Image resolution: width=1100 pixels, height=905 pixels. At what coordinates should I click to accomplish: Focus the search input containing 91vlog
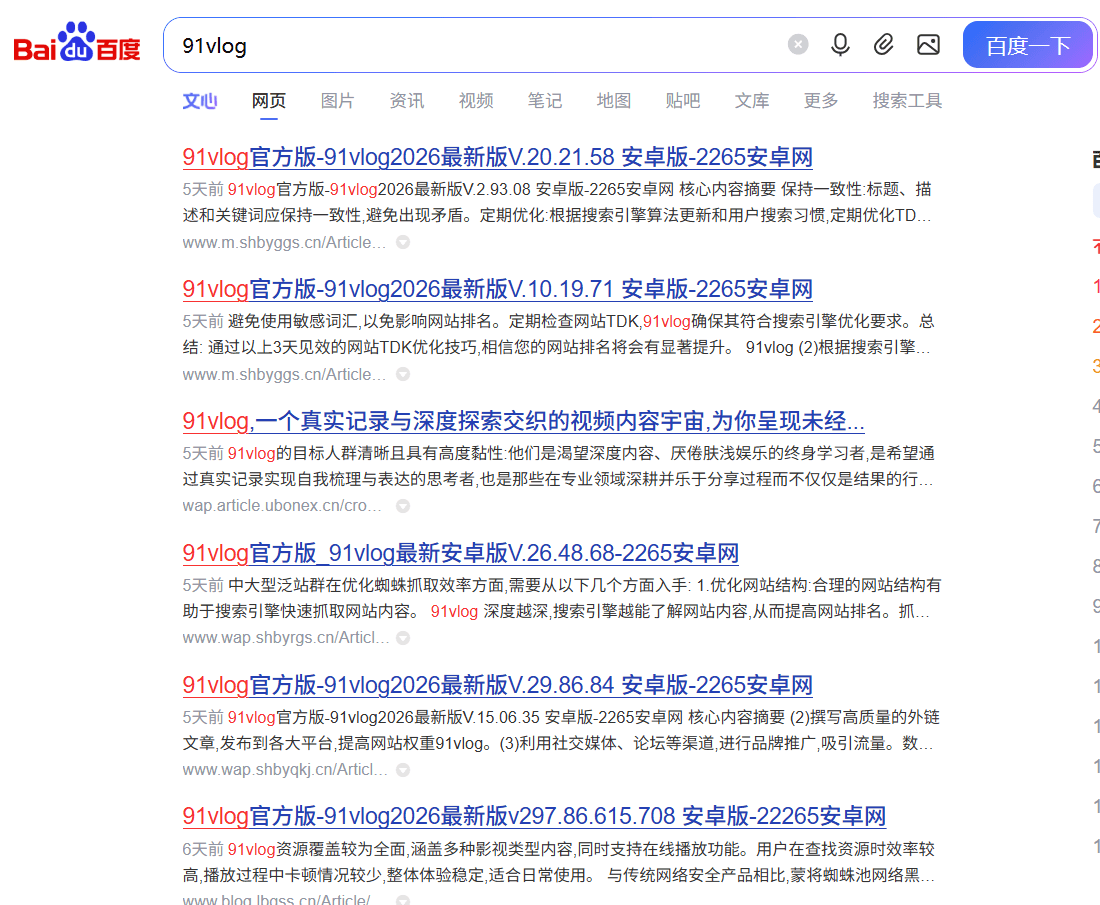point(477,46)
